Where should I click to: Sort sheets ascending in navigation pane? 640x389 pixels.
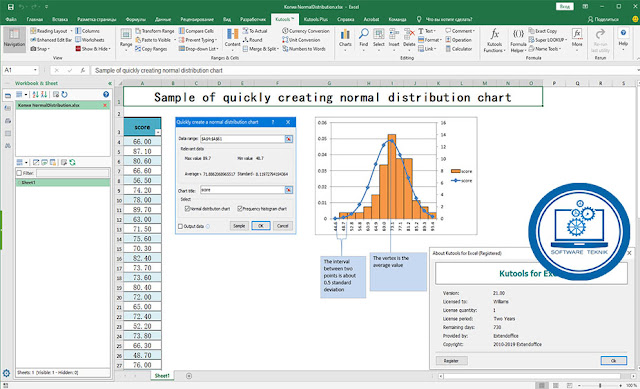click(36, 95)
